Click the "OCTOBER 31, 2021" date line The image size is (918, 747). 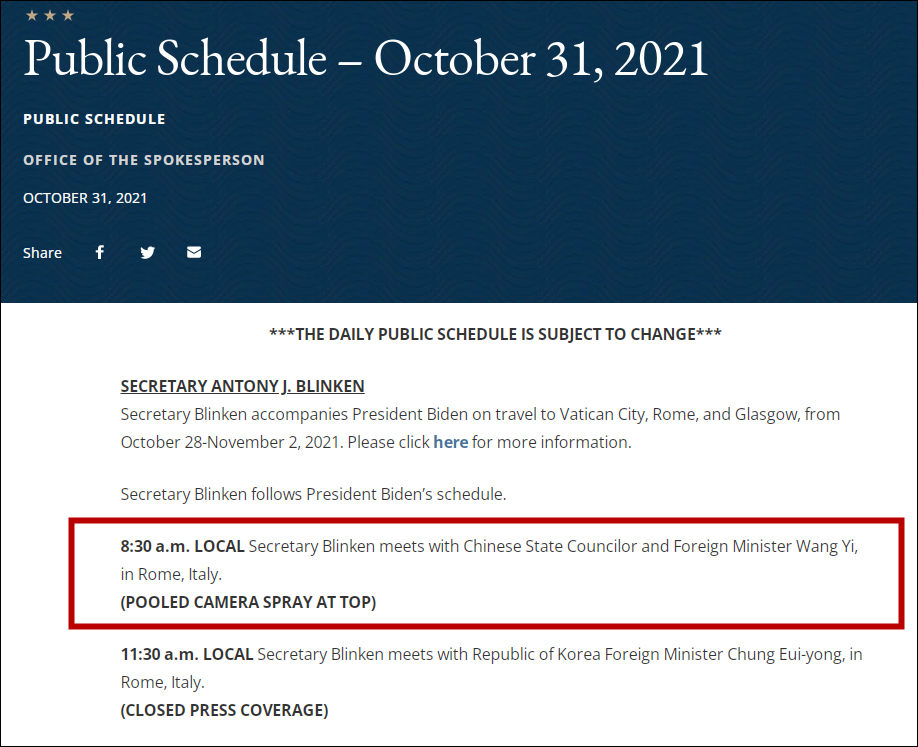pos(85,198)
